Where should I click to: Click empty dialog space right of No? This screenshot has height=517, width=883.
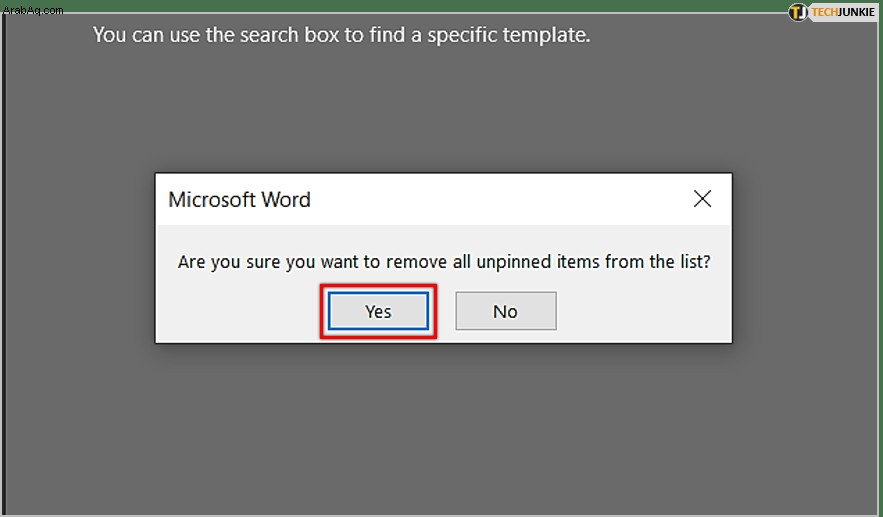coord(642,311)
